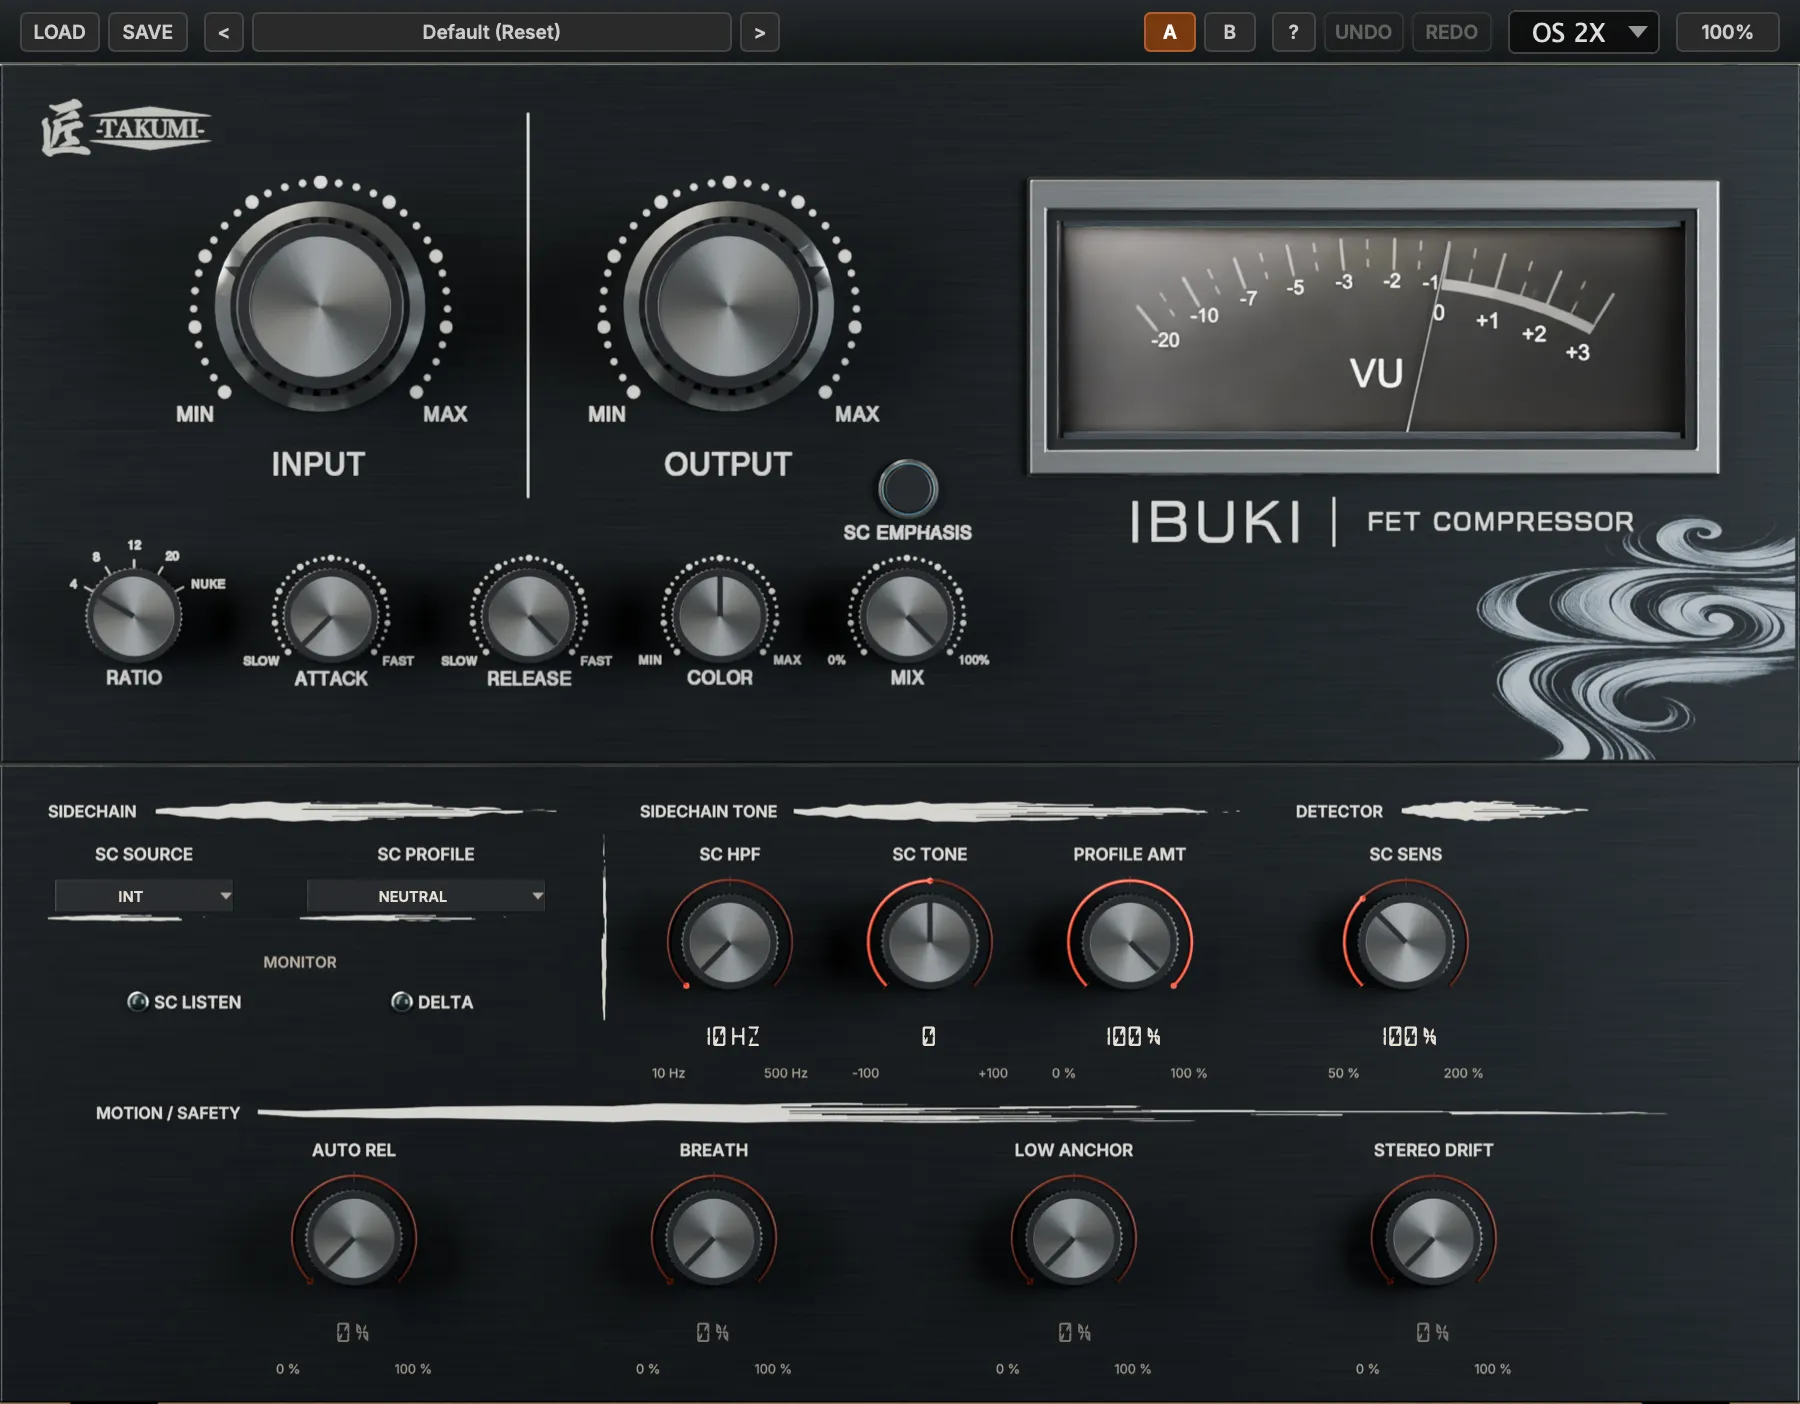Click the LOAD preset button
1800x1404 pixels.
click(59, 32)
